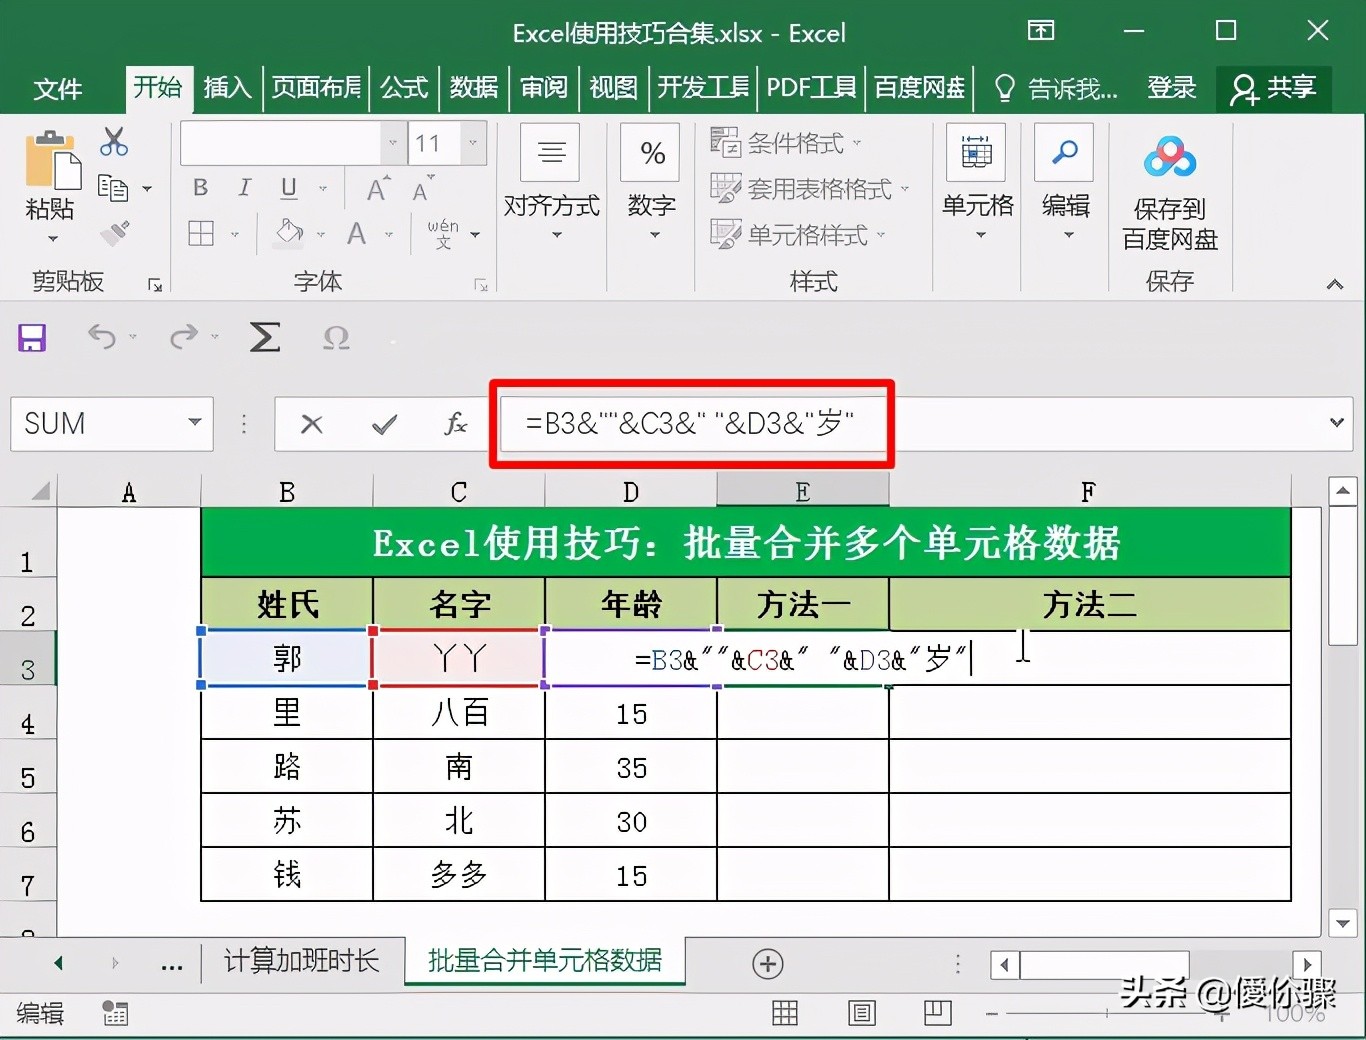Toggle italic formatting with the I button
Image resolution: width=1366 pixels, height=1040 pixels.
(x=243, y=187)
